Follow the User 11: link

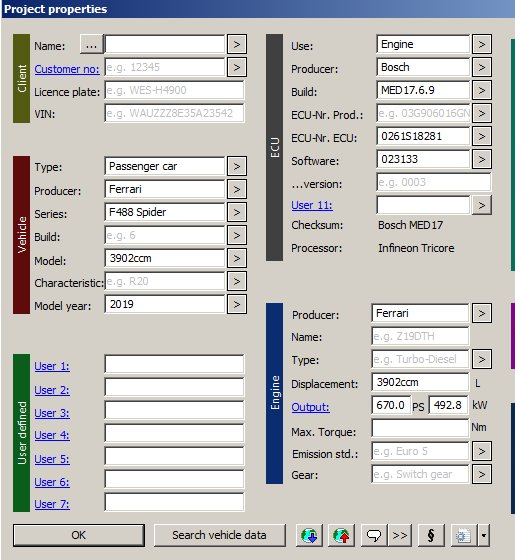coord(312,205)
